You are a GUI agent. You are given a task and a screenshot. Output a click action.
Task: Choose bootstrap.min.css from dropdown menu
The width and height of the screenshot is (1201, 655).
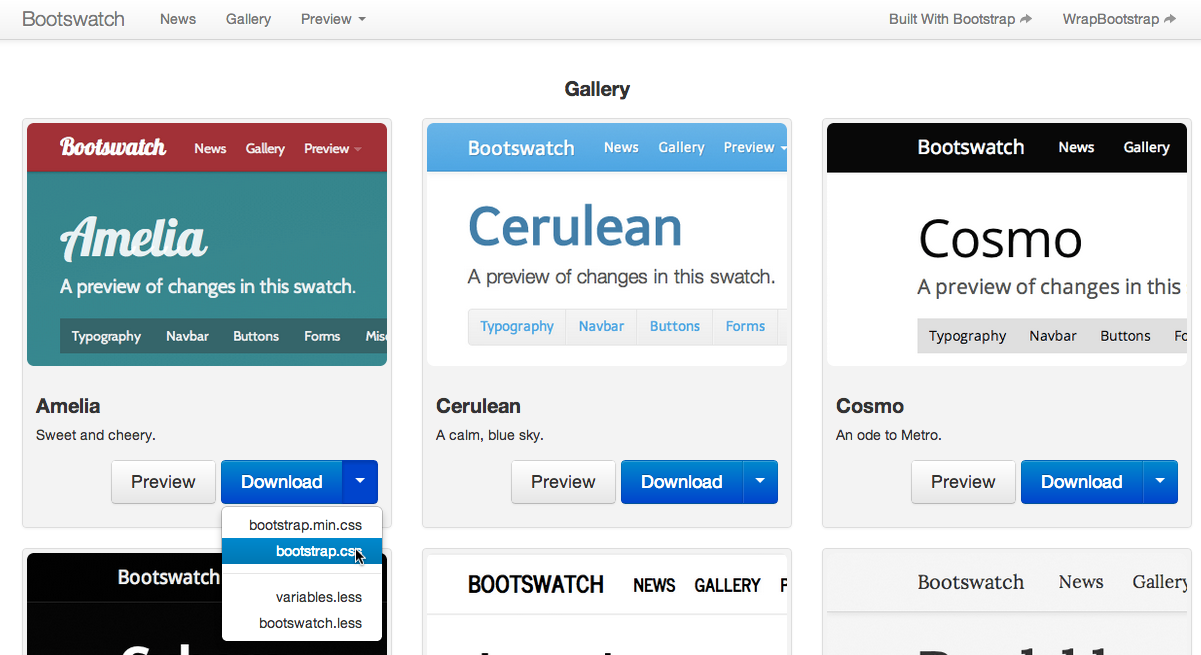point(302,525)
